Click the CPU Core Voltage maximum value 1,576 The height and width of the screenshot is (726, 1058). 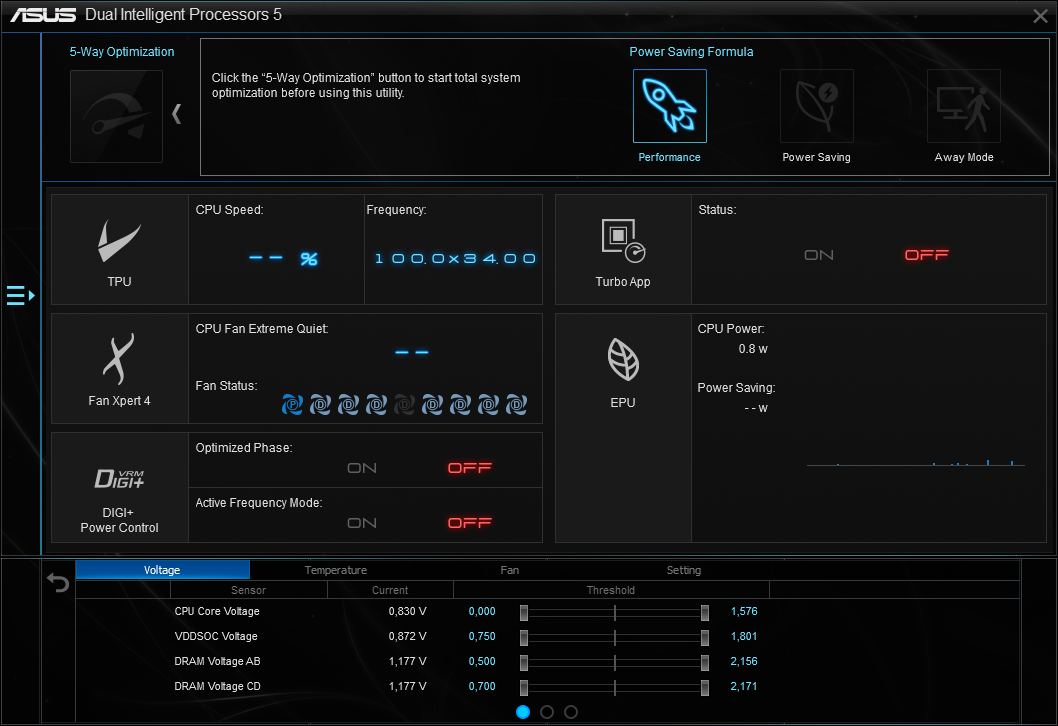tap(744, 611)
